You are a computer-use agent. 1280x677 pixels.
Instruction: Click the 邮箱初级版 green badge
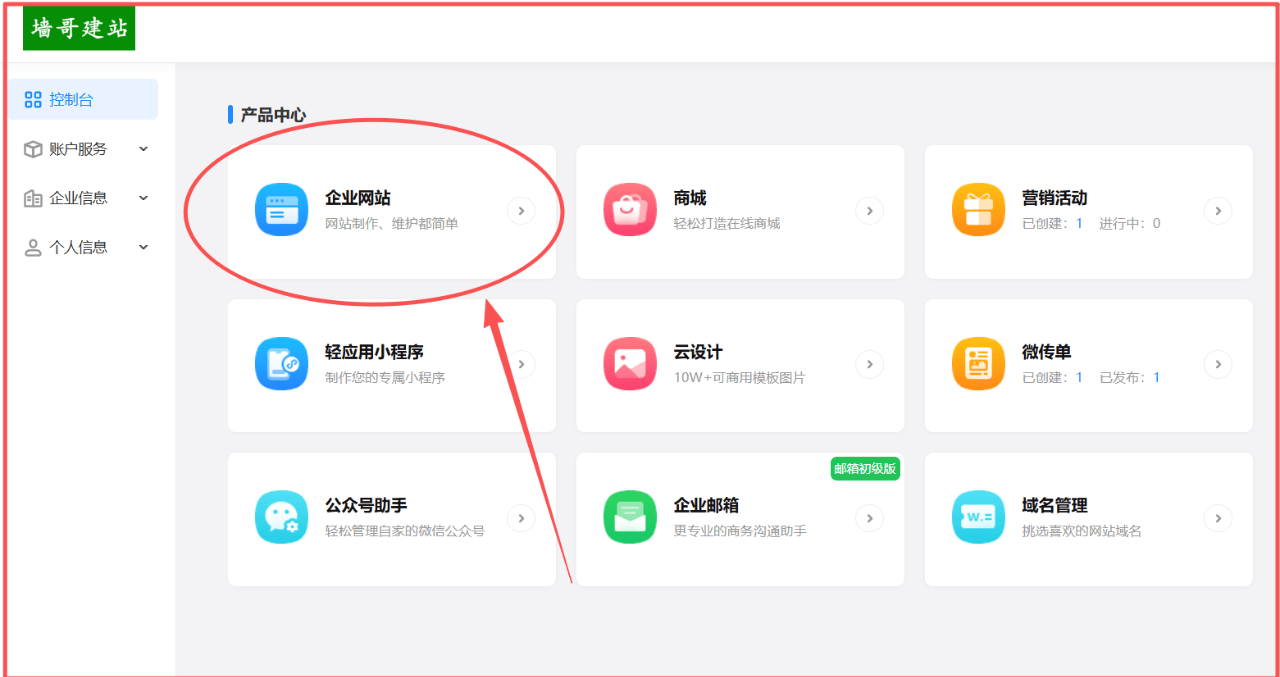(865, 469)
